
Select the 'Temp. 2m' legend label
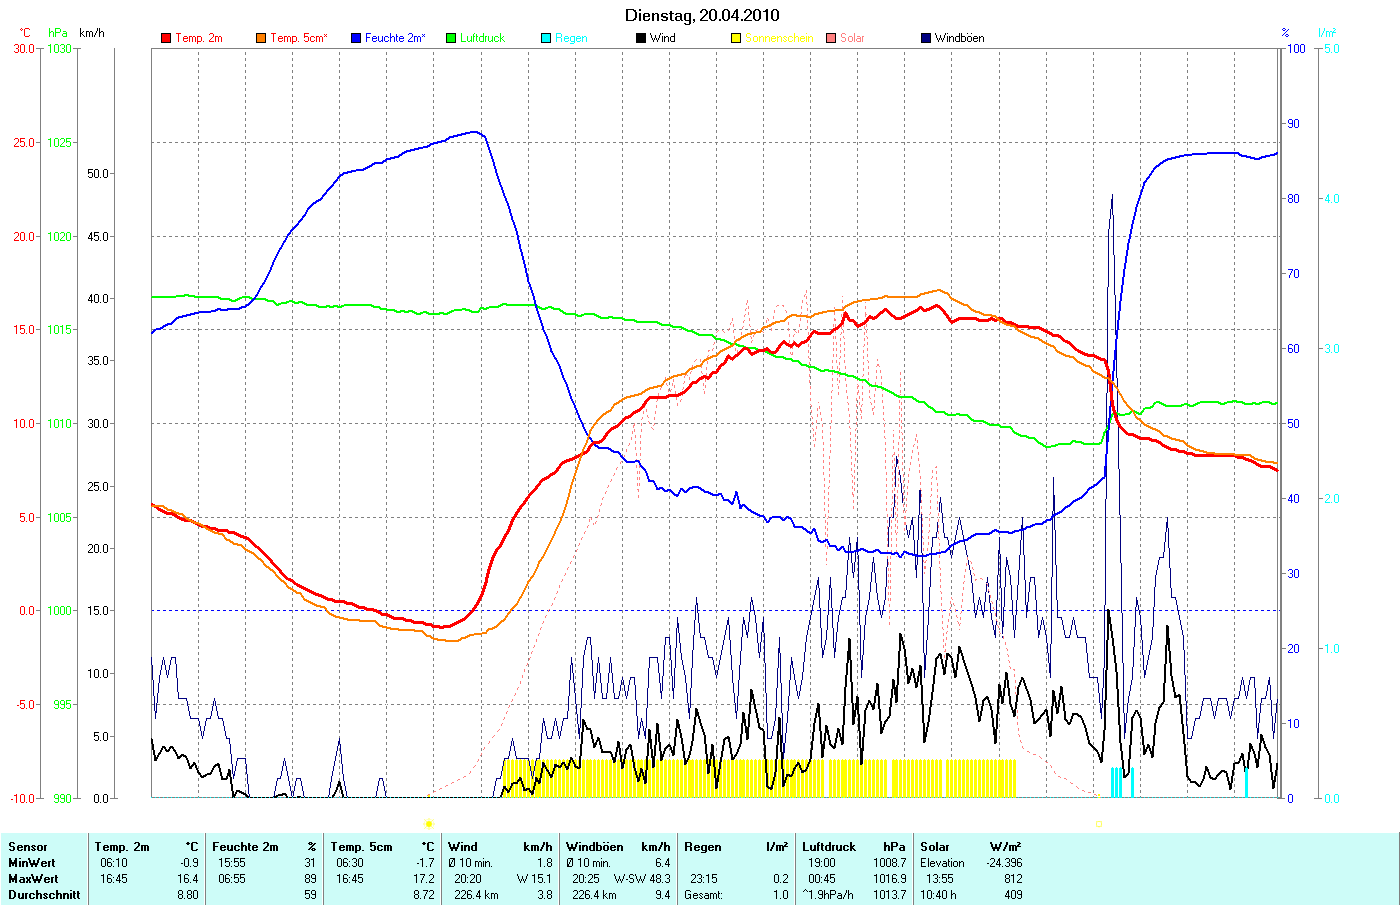click(199, 38)
